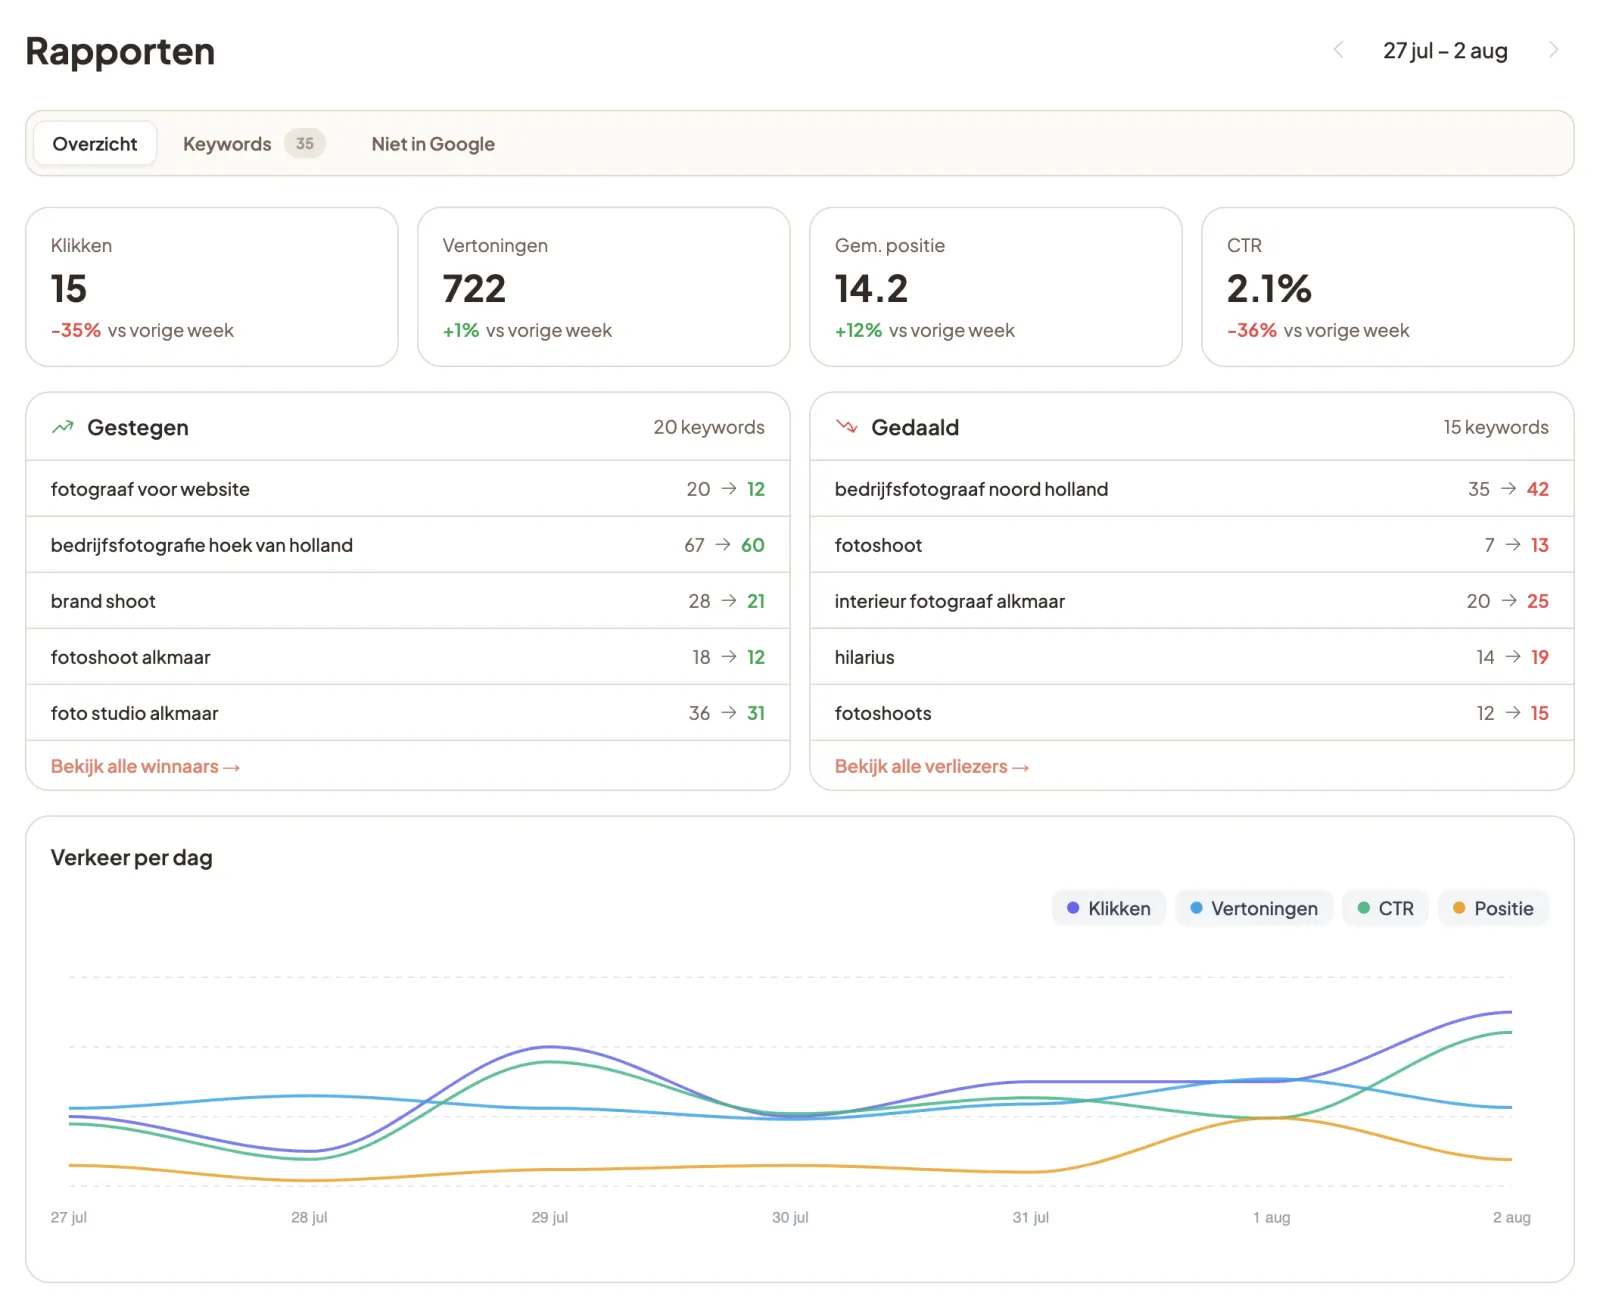The width and height of the screenshot is (1600, 1302).
Task: Click arrow in fotograaf voor website row
Action: 729,489
